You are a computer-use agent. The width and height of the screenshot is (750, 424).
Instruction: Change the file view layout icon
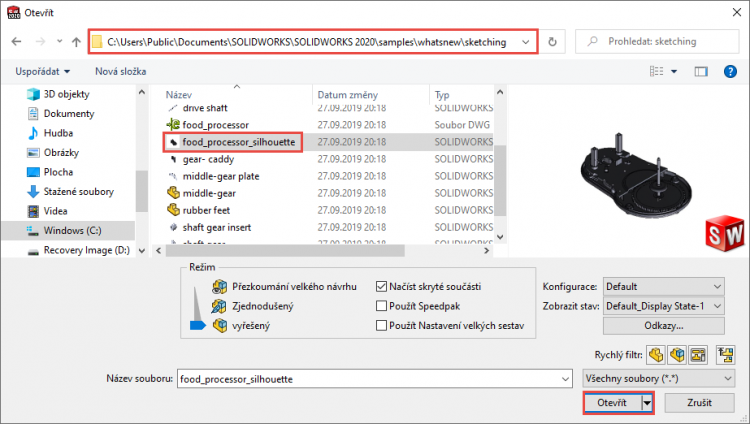656,72
